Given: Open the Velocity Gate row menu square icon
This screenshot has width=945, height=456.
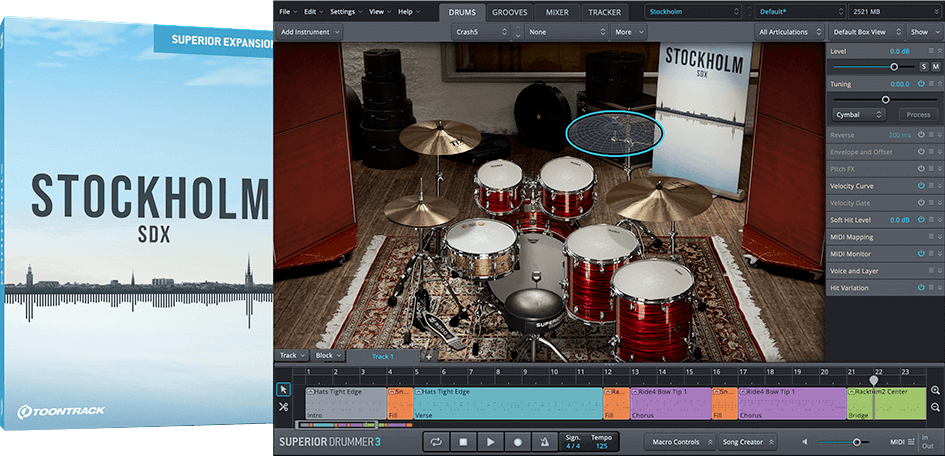Looking at the screenshot, I should coord(931,203).
